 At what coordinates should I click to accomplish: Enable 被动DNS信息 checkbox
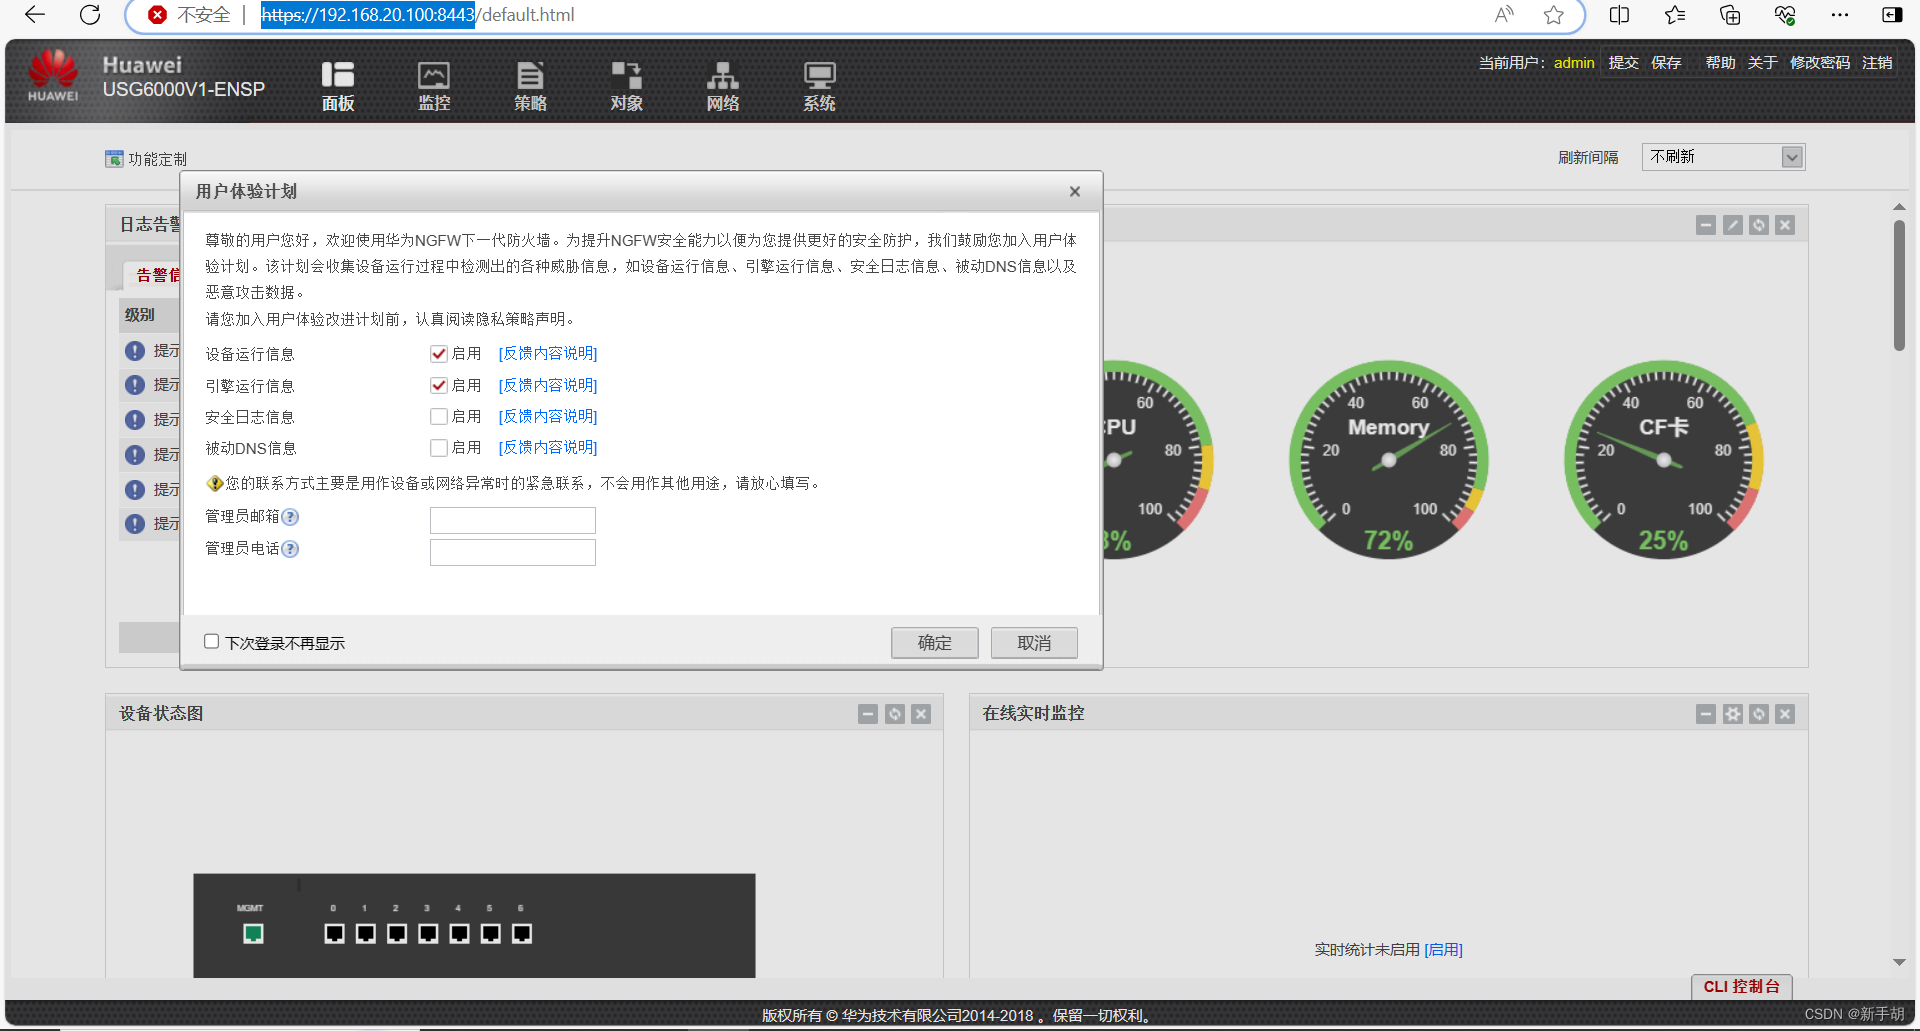pos(438,448)
